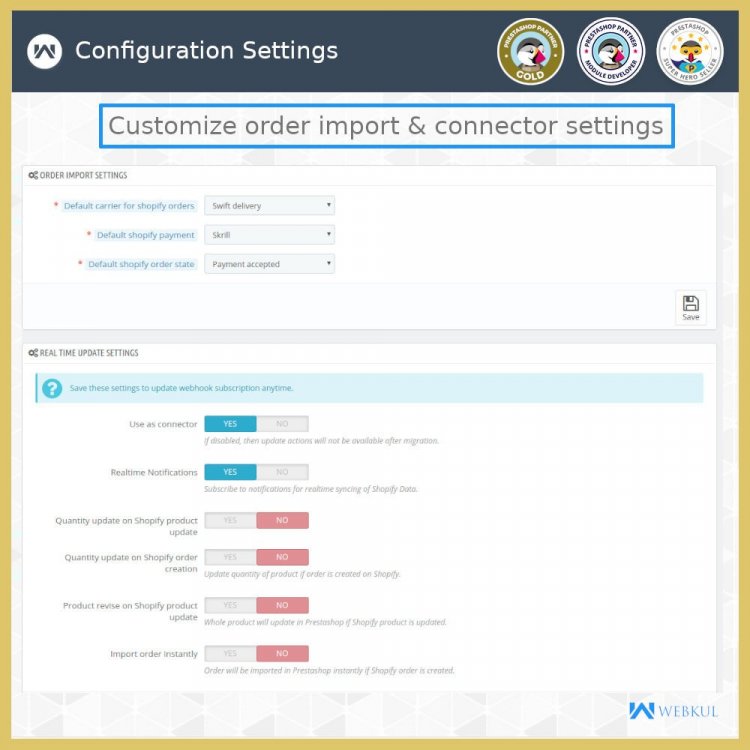Image resolution: width=750 pixels, height=750 pixels.
Task: Click the Webkul logo beside Configuration Settings
Action: pyautogui.click(x=44, y=51)
